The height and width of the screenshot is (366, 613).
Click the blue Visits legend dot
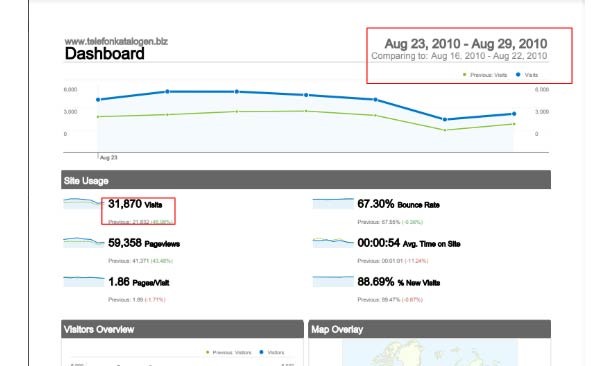(x=518, y=75)
